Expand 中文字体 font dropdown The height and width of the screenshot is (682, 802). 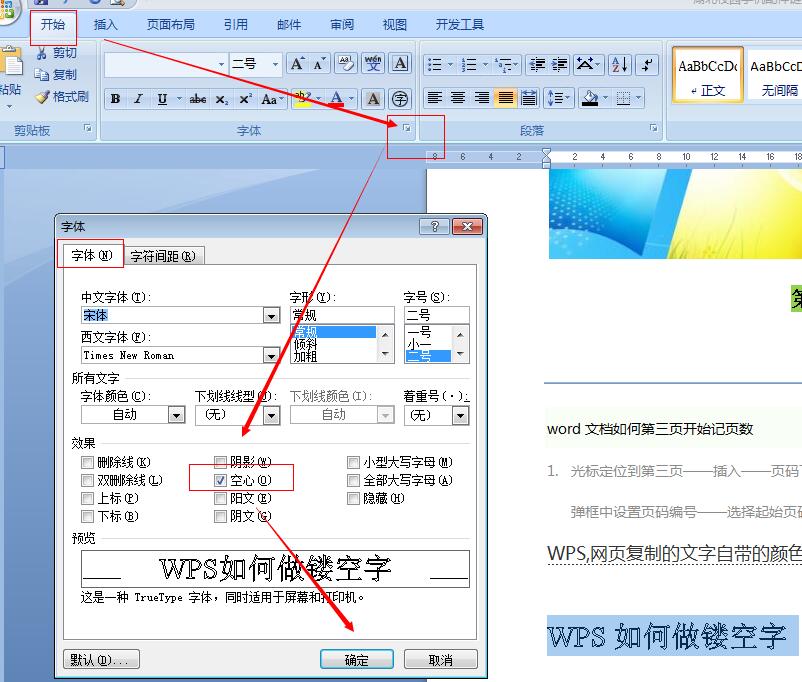tap(271, 315)
